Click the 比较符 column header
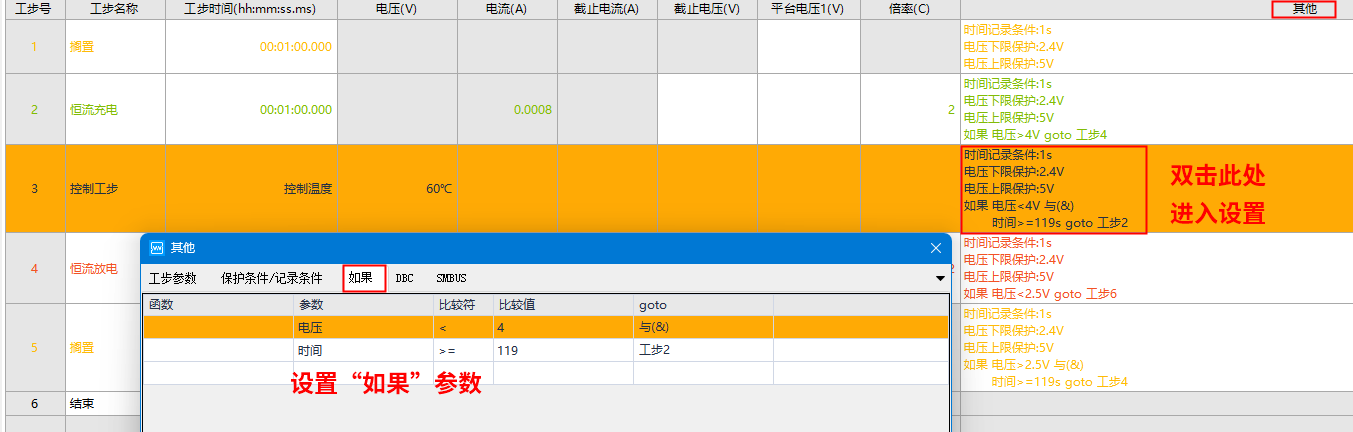This screenshot has height=432, width=1353. (x=463, y=304)
